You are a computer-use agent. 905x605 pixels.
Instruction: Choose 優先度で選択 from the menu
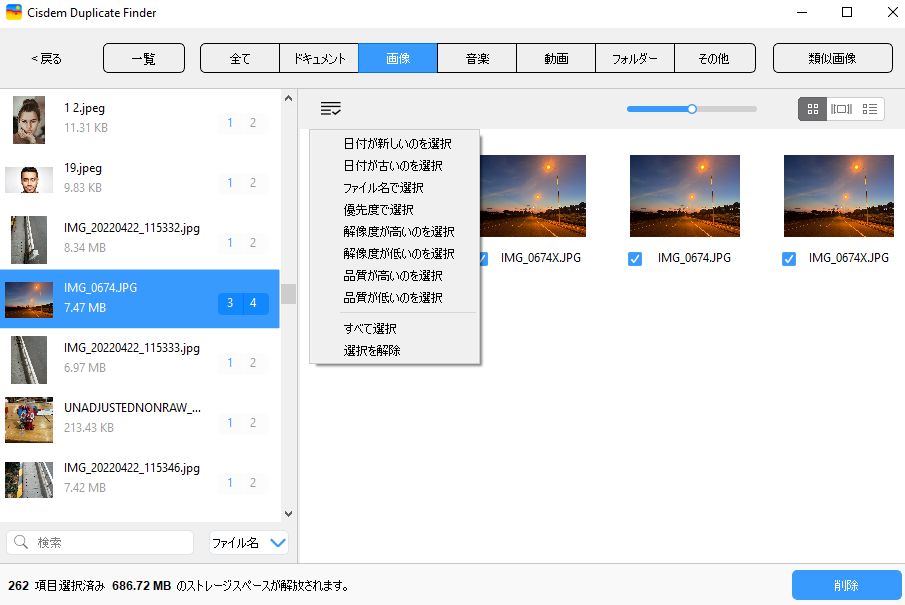(x=378, y=210)
